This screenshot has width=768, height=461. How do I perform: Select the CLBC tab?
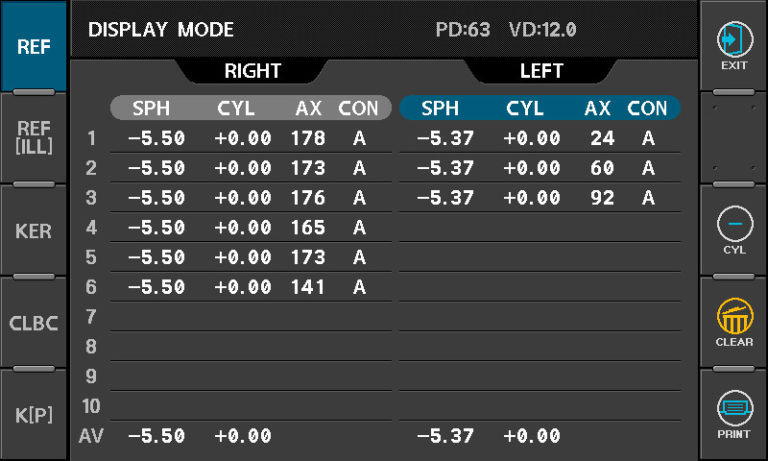(x=33, y=323)
